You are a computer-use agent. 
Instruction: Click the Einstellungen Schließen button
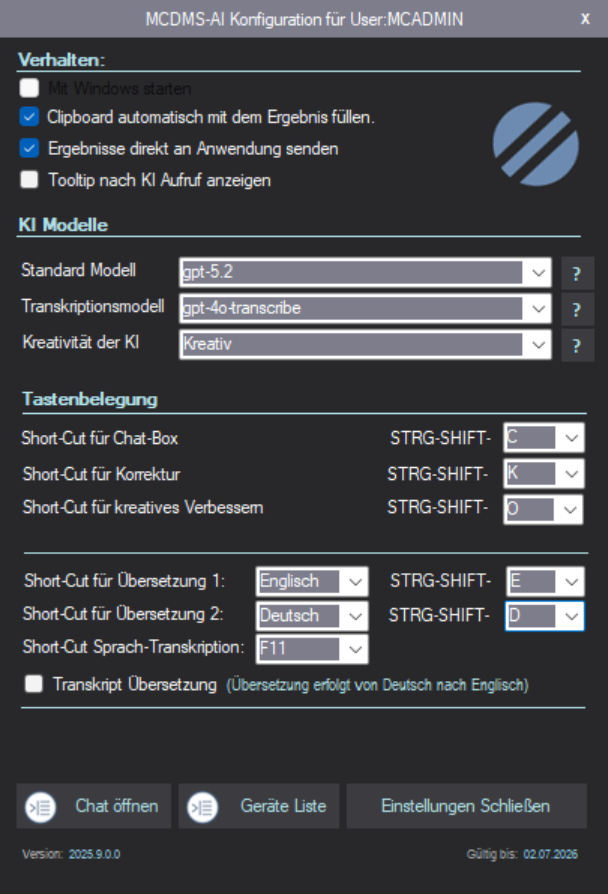tap(465, 806)
